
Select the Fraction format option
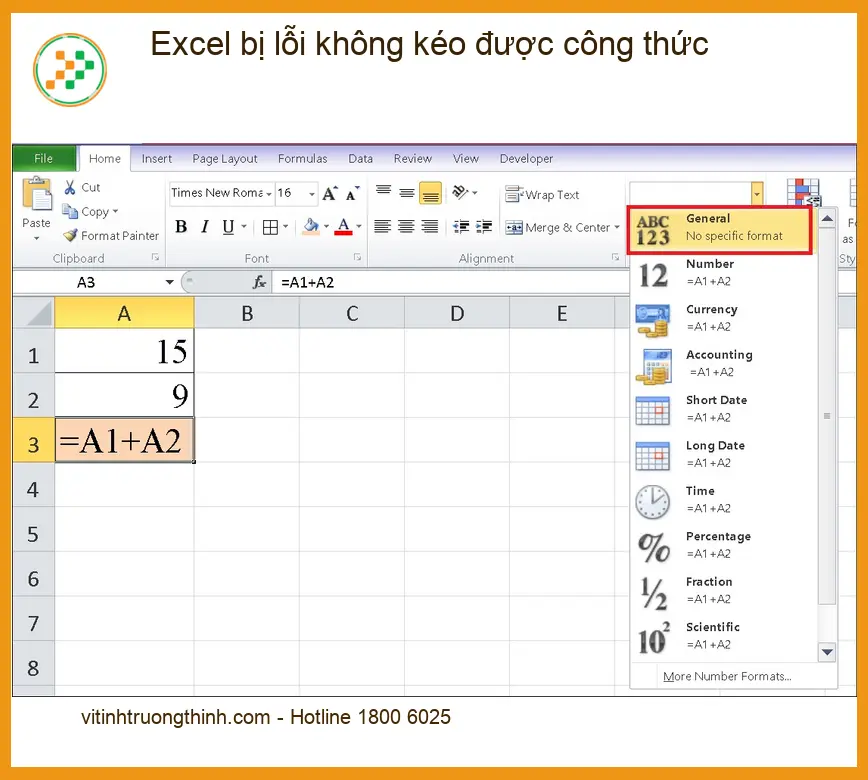click(723, 591)
